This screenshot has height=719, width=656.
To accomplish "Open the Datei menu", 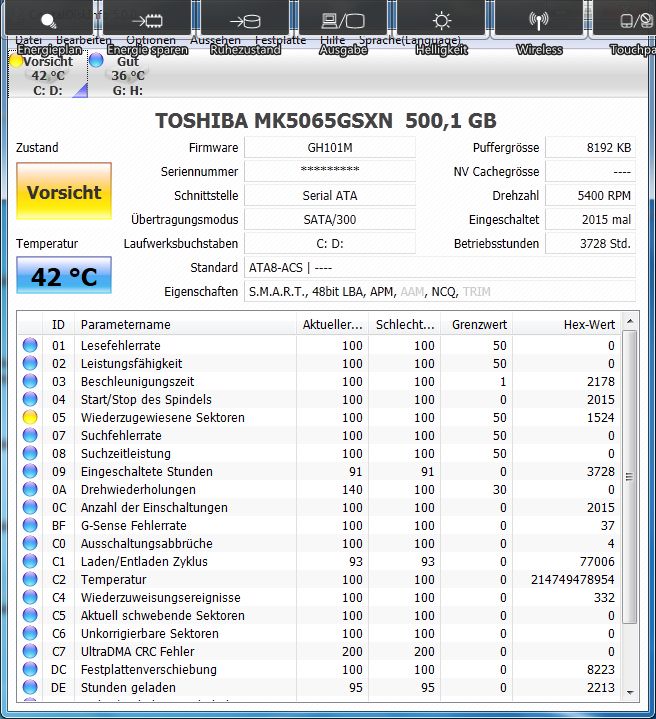I will click(x=28, y=40).
